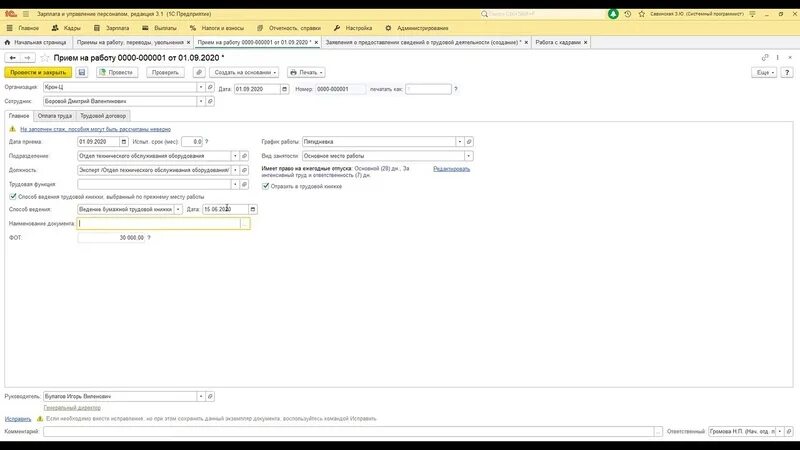800x450 pixels.
Task: Switch to the Оплата труда tab
Action: (x=55, y=116)
